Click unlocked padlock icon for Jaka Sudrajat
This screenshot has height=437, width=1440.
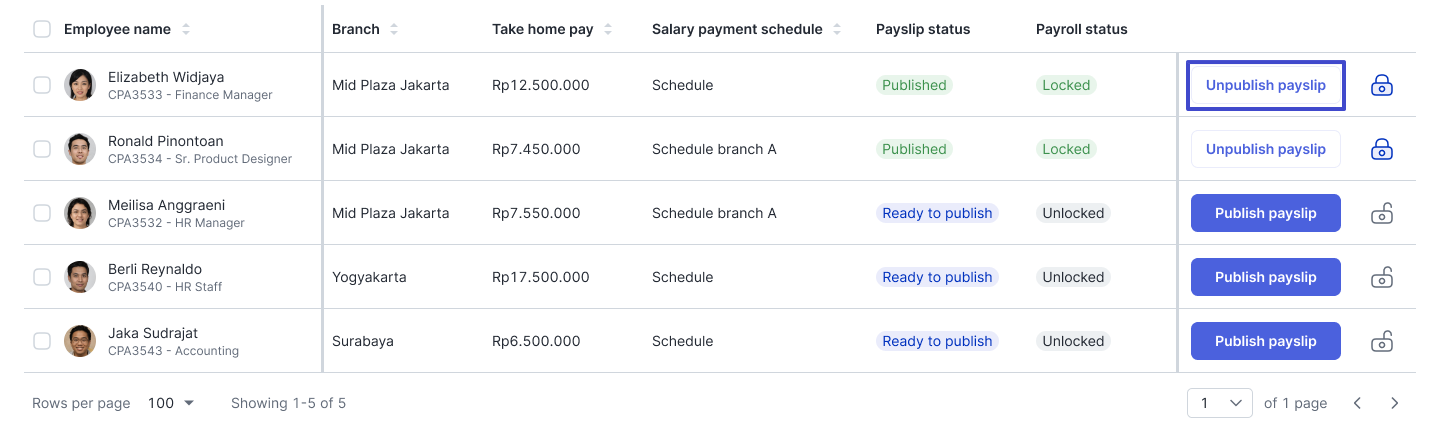(1382, 341)
